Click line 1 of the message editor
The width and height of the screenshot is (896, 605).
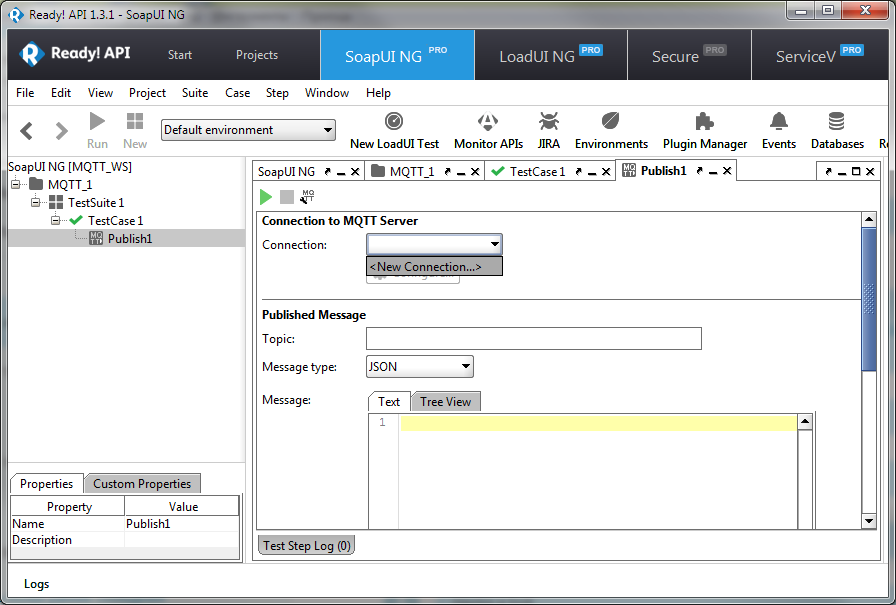point(598,423)
